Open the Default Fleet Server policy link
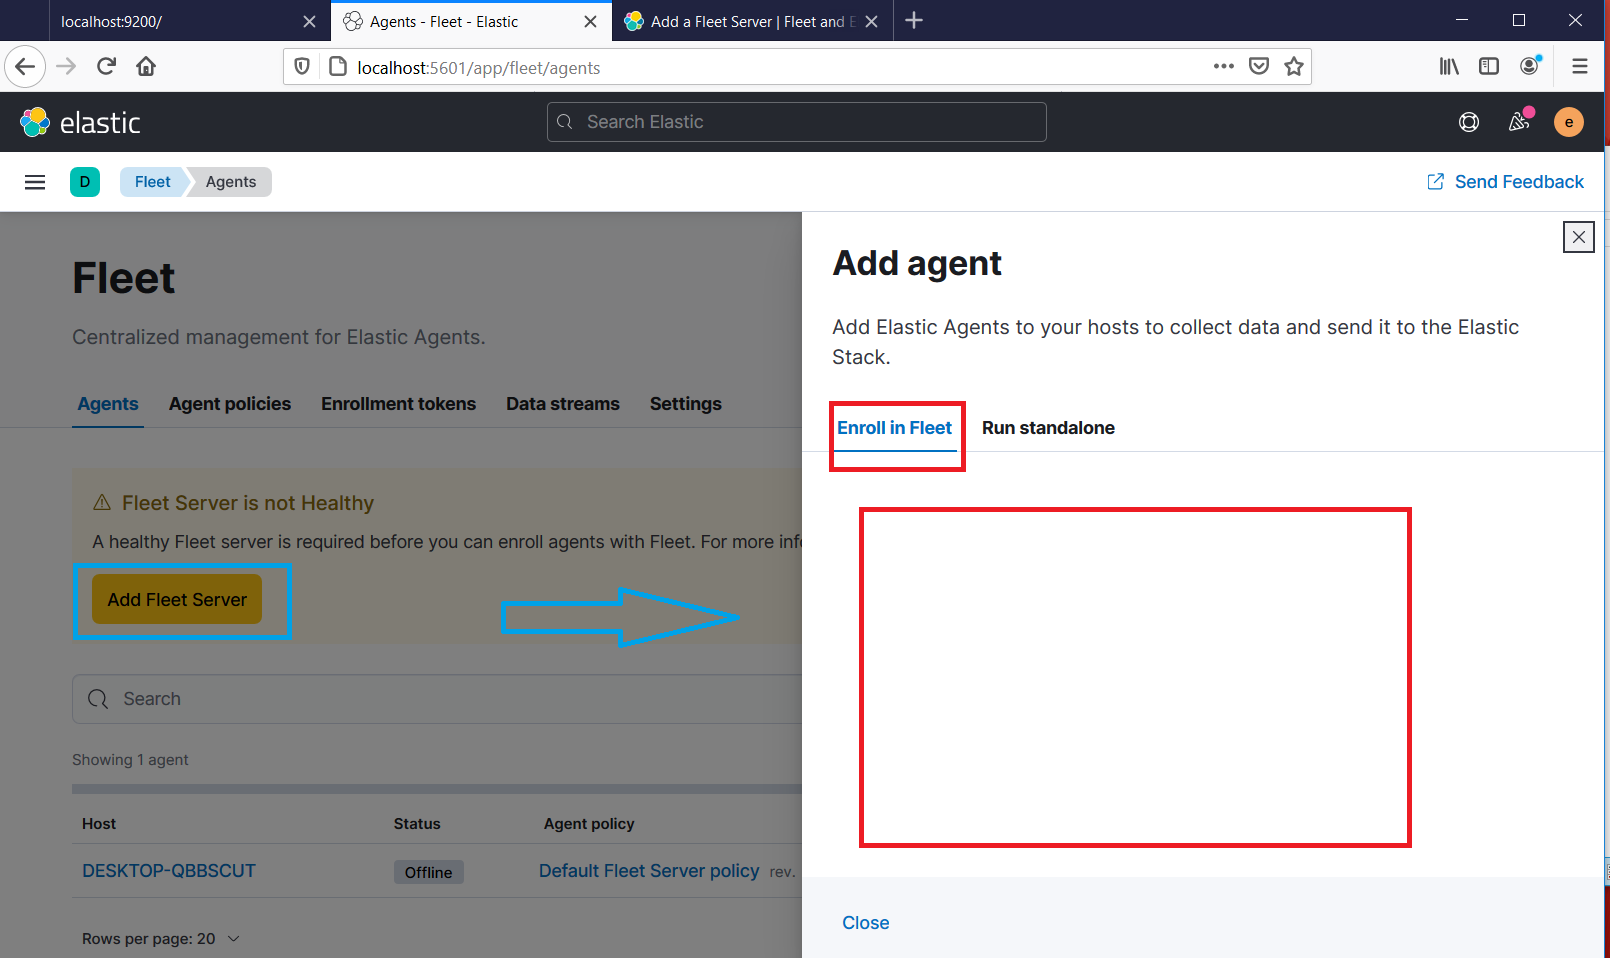This screenshot has height=958, width=1610. click(x=649, y=870)
